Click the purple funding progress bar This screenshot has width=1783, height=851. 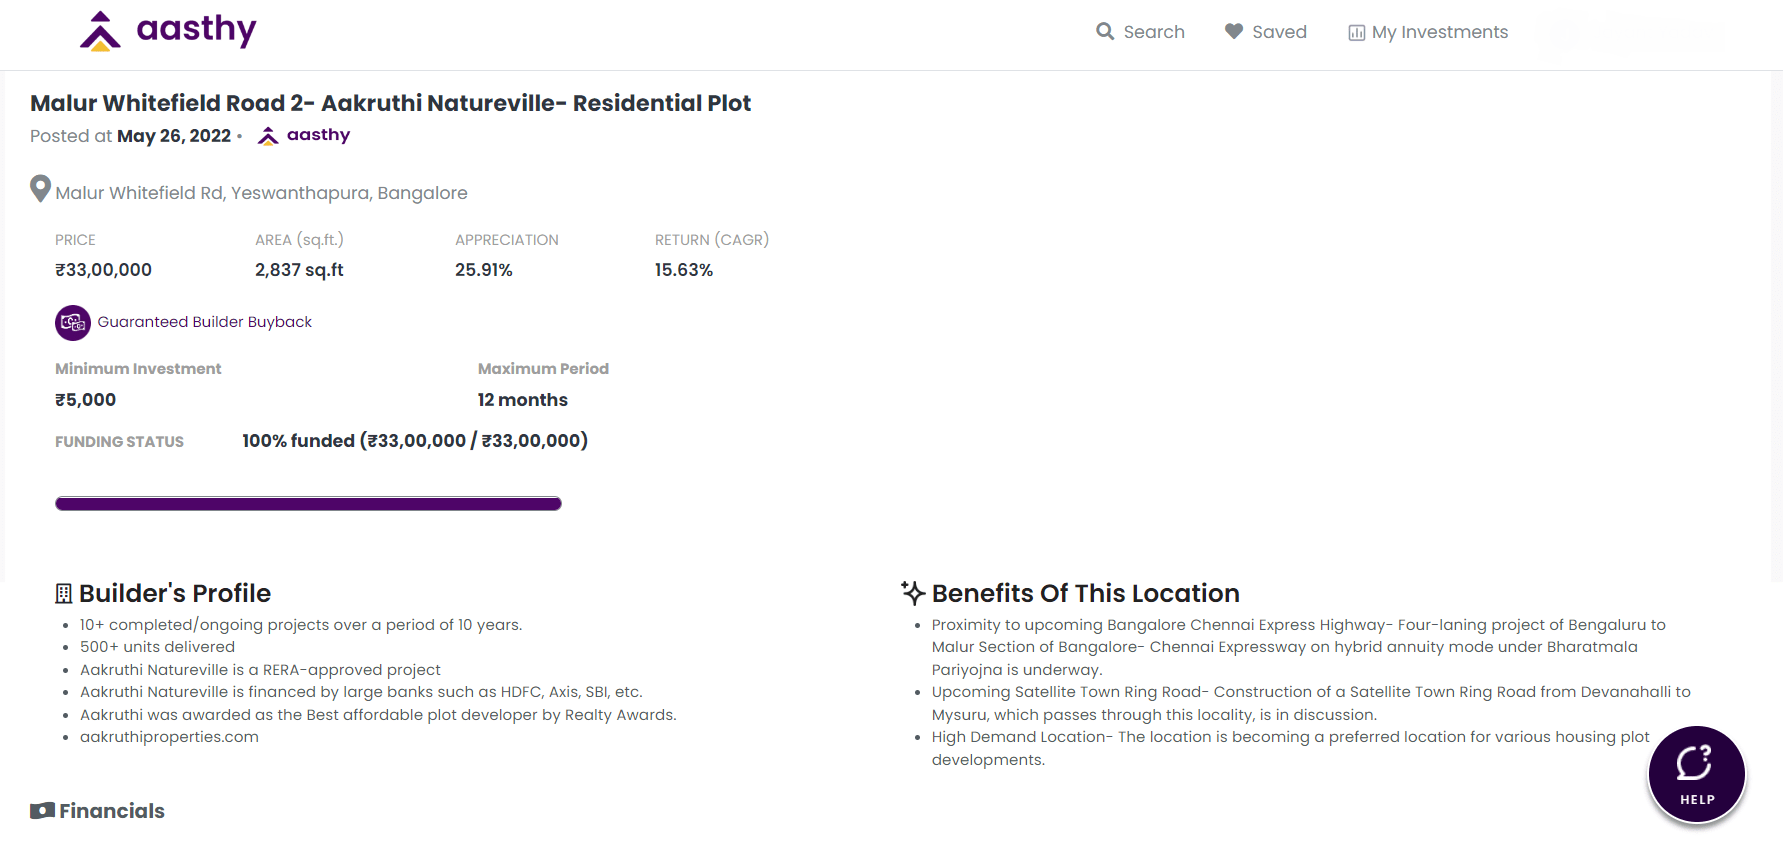click(308, 503)
